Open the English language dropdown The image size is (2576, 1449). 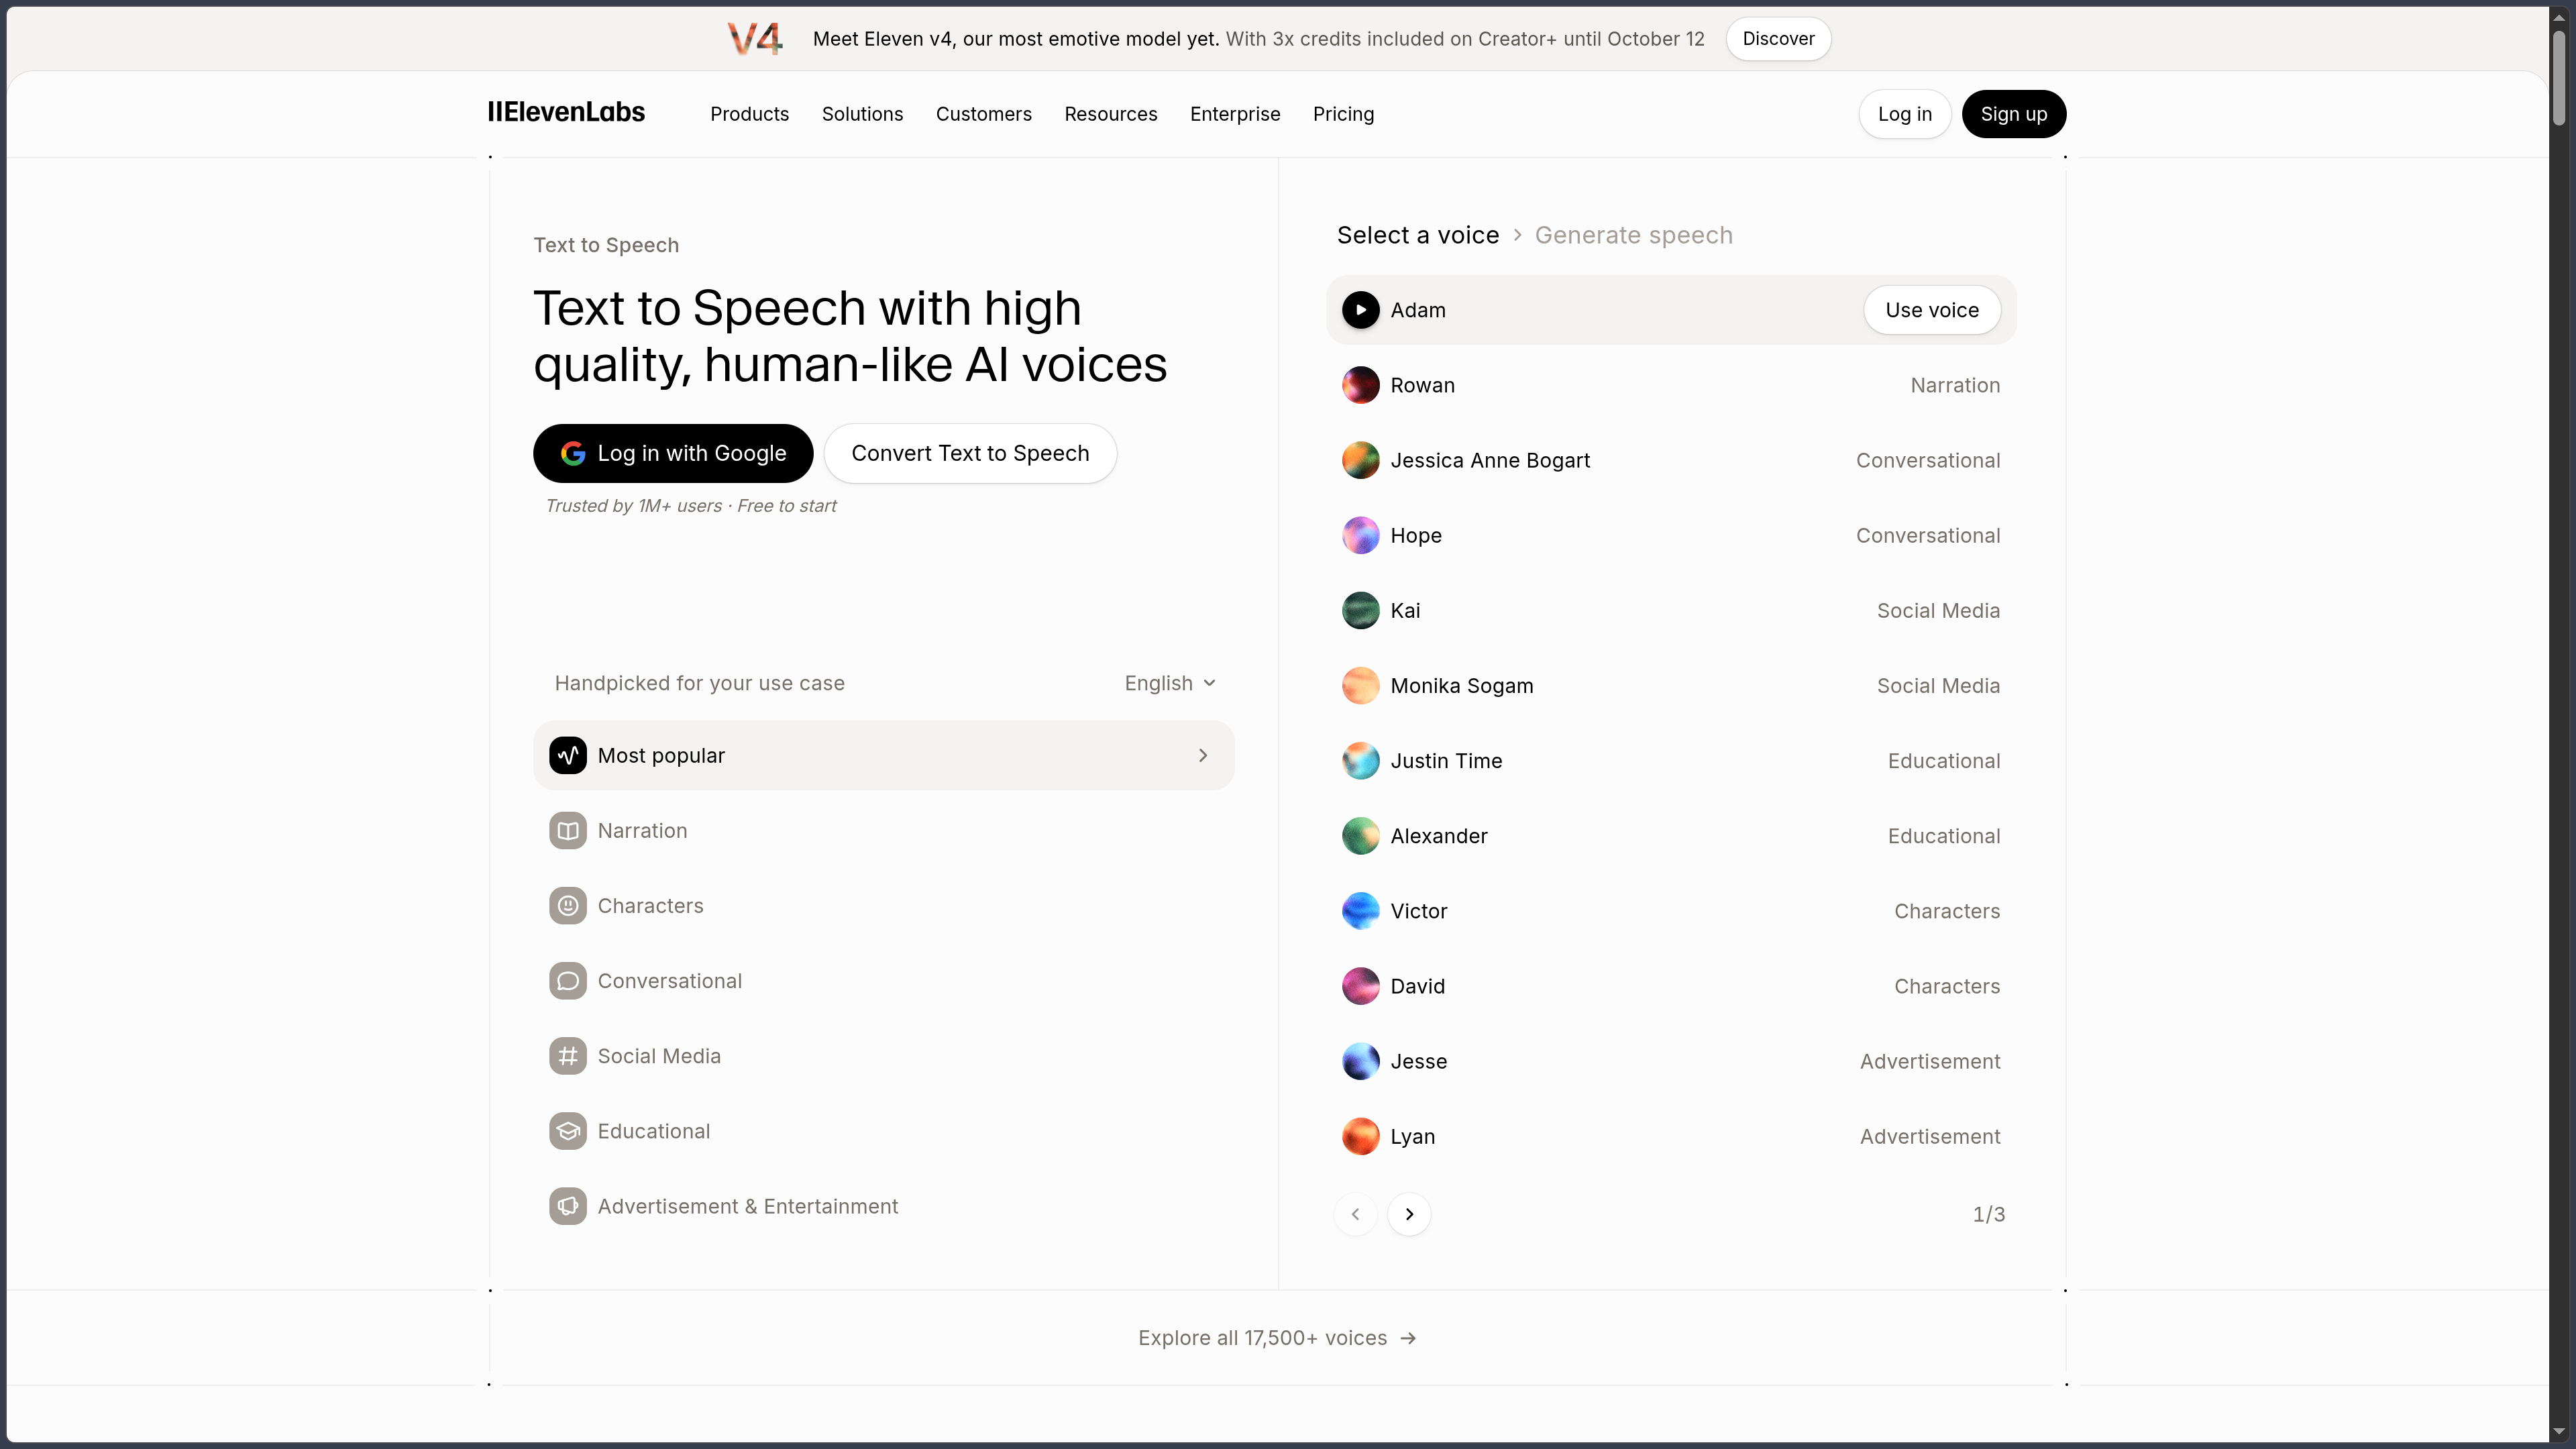click(x=1170, y=683)
